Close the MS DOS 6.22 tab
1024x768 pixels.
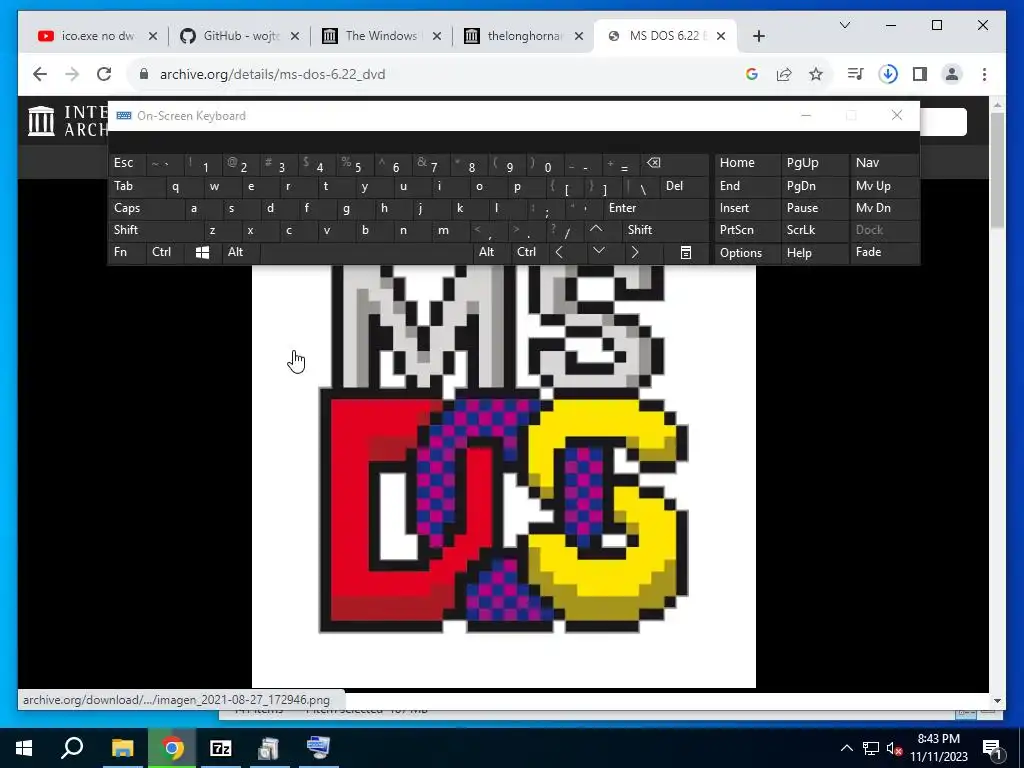pos(720,36)
